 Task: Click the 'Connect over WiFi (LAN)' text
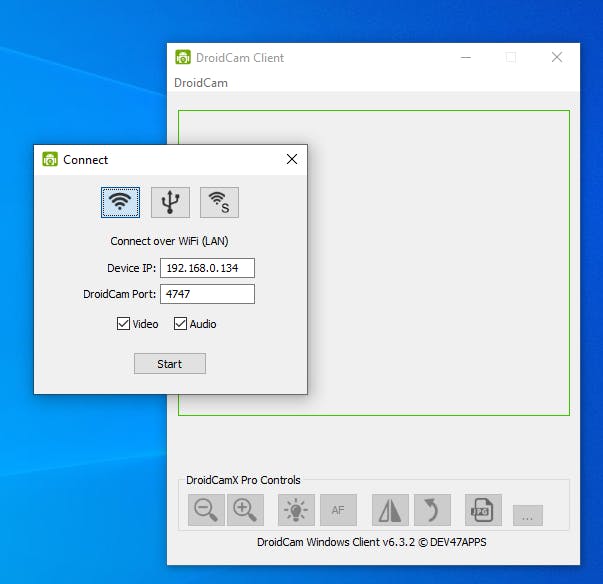click(169, 241)
